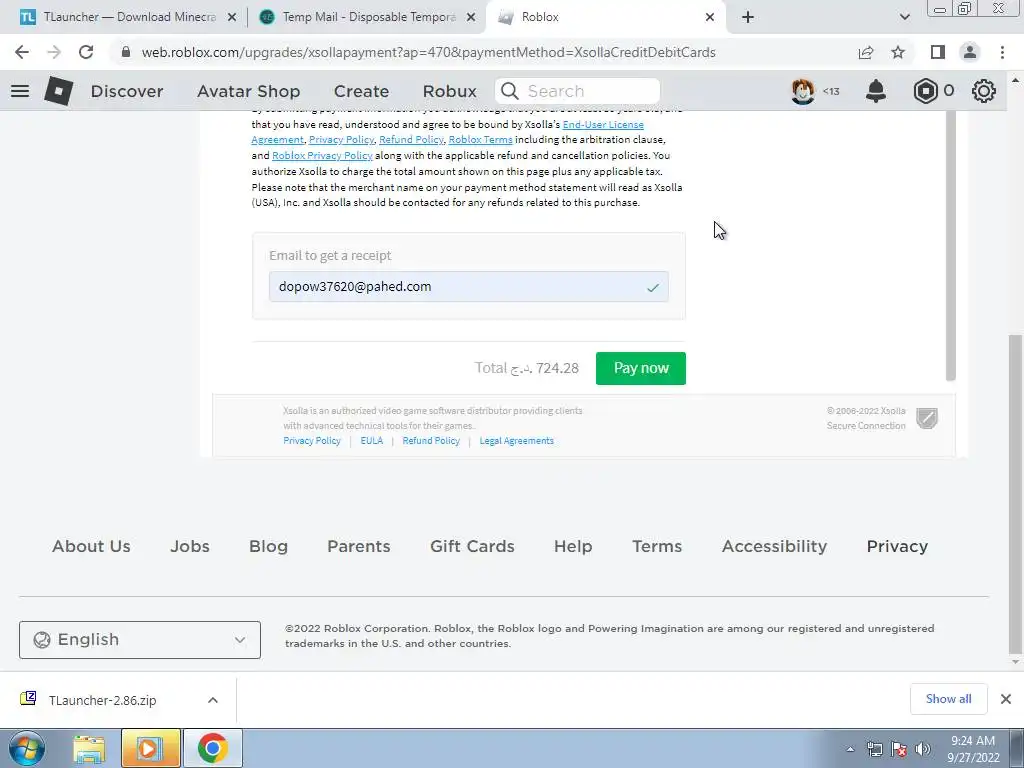Open the Robux menu item
The height and width of the screenshot is (768, 1024).
point(449,91)
